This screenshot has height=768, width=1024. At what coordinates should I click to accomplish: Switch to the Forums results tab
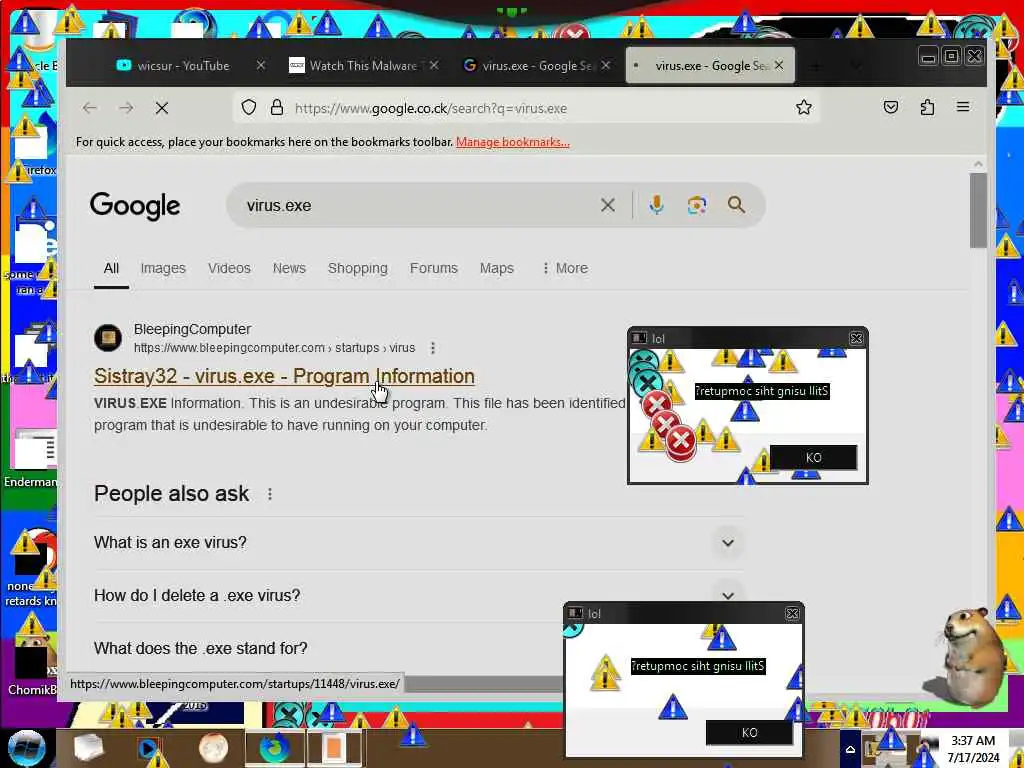(434, 268)
